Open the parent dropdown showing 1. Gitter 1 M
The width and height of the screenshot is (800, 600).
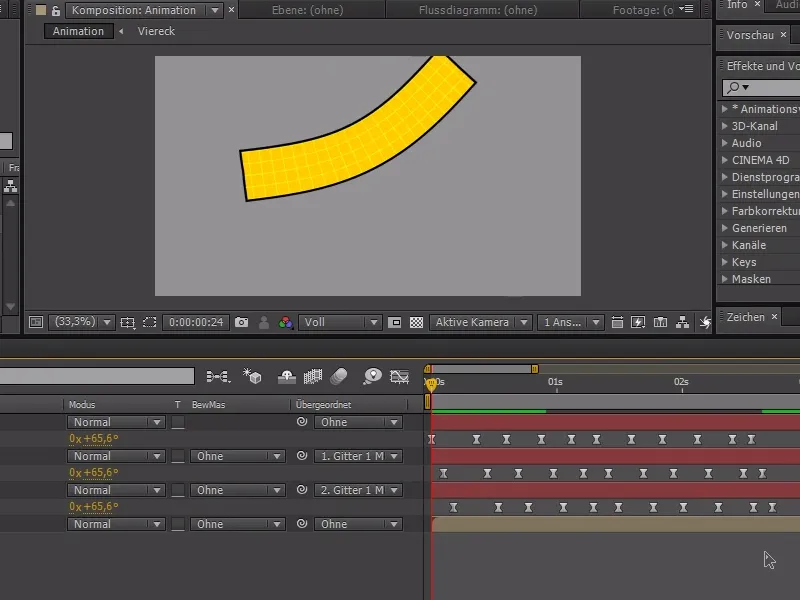pos(358,456)
